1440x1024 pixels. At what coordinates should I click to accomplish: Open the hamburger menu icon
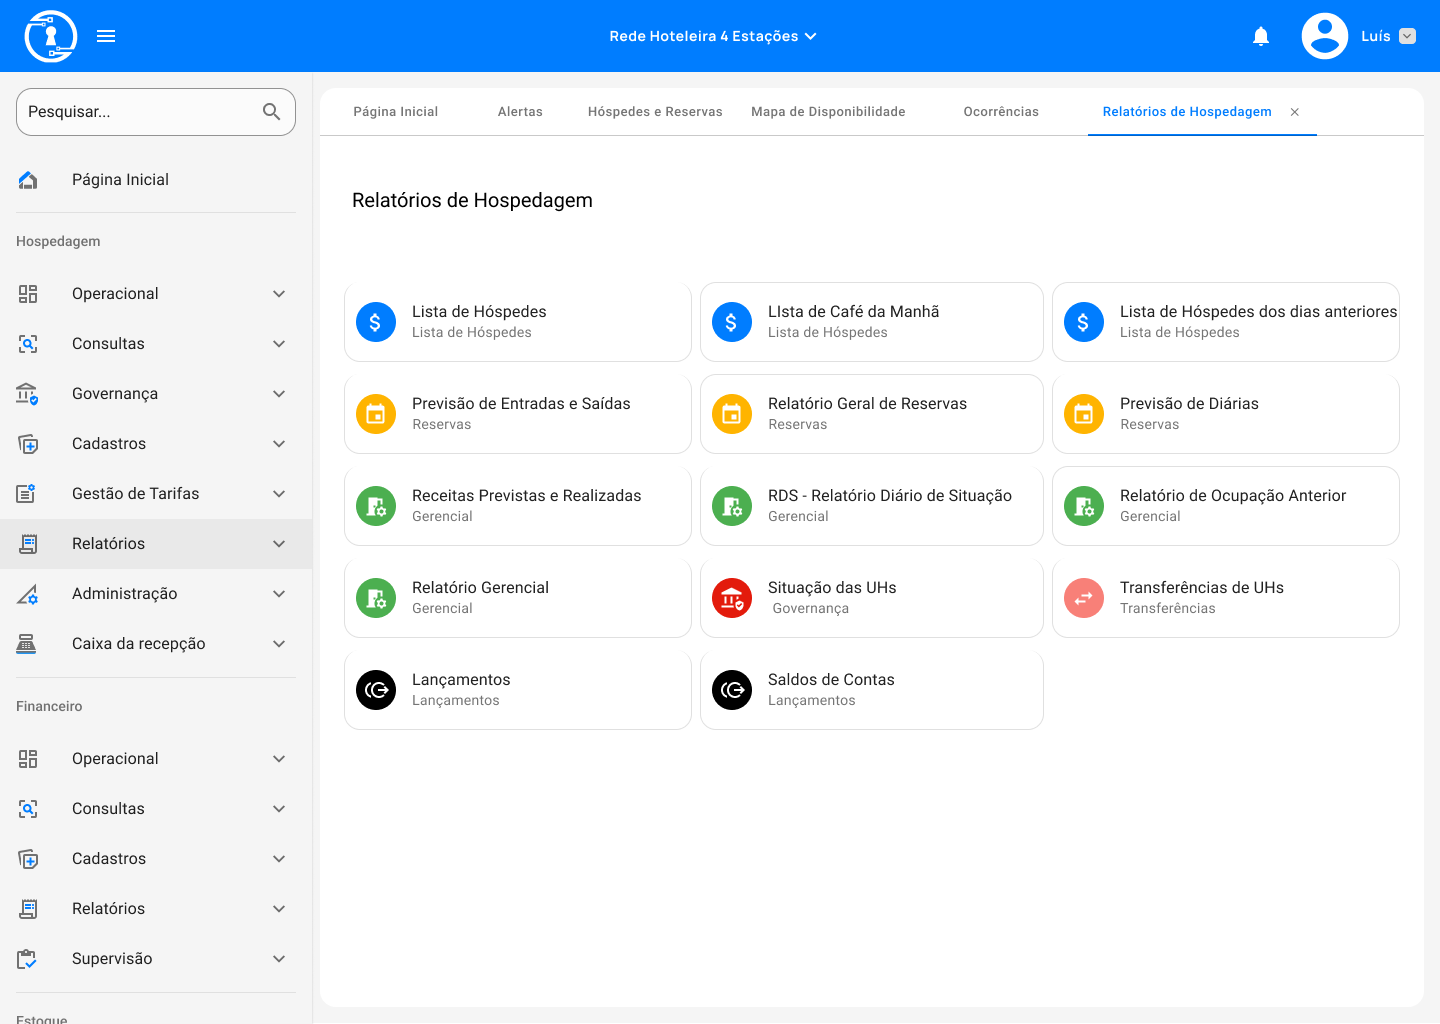[106, 36]
